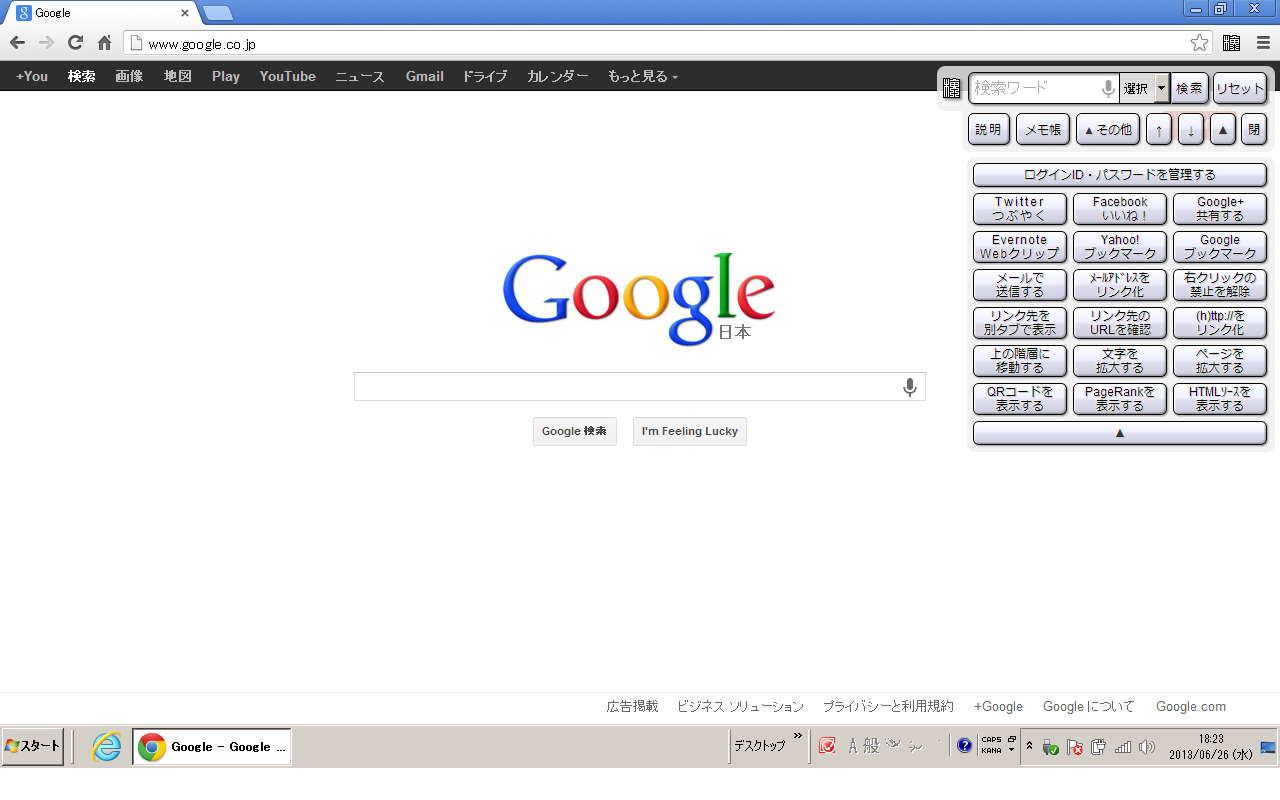This screenshot has height=800, width=1280.
Task: Open the +You menu item
Action: point(32,76)
